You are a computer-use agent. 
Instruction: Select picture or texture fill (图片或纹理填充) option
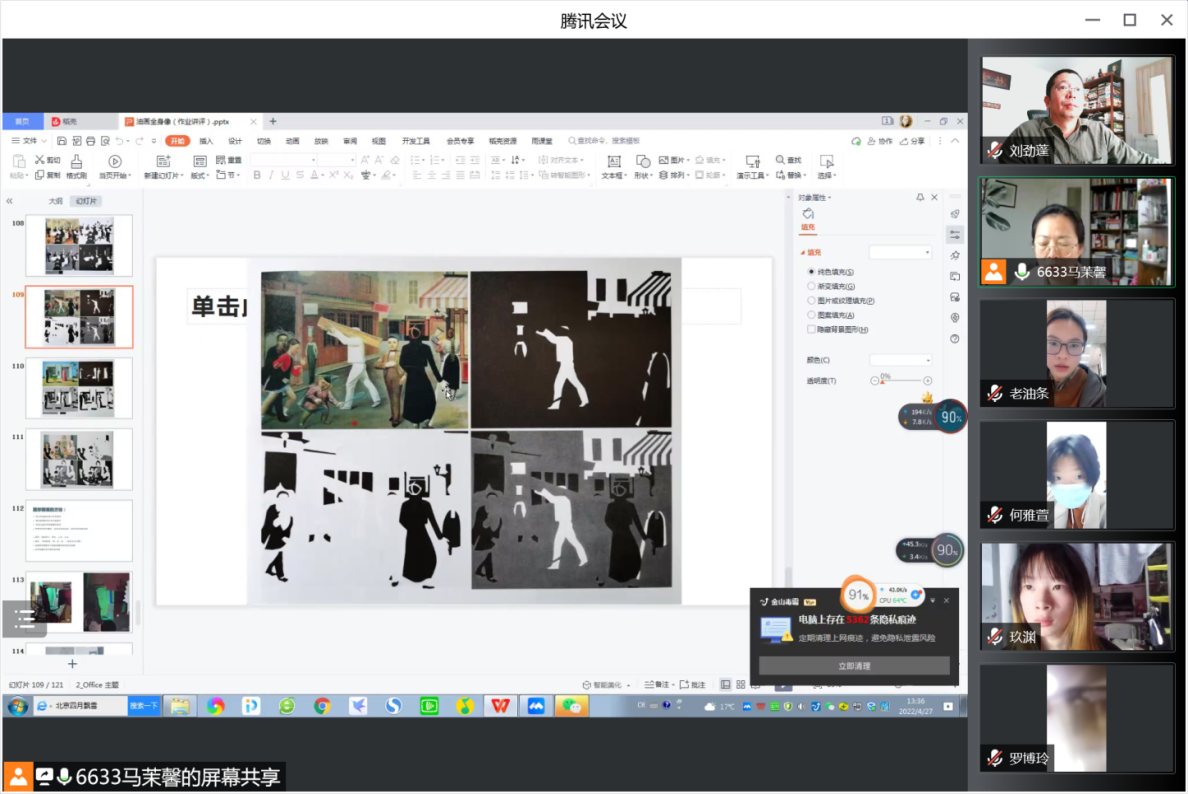811,300
